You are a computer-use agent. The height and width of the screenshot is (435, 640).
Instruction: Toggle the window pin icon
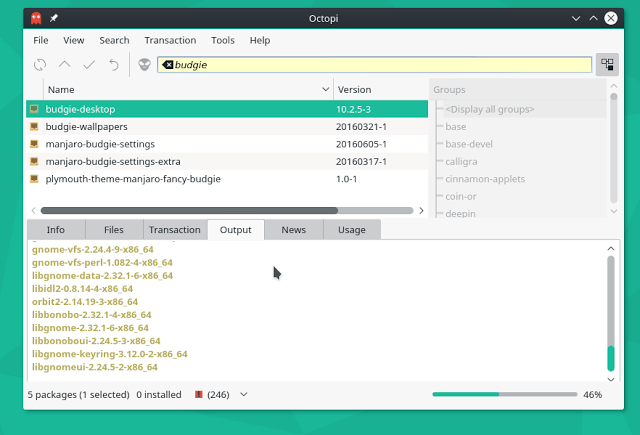[55, 17]
